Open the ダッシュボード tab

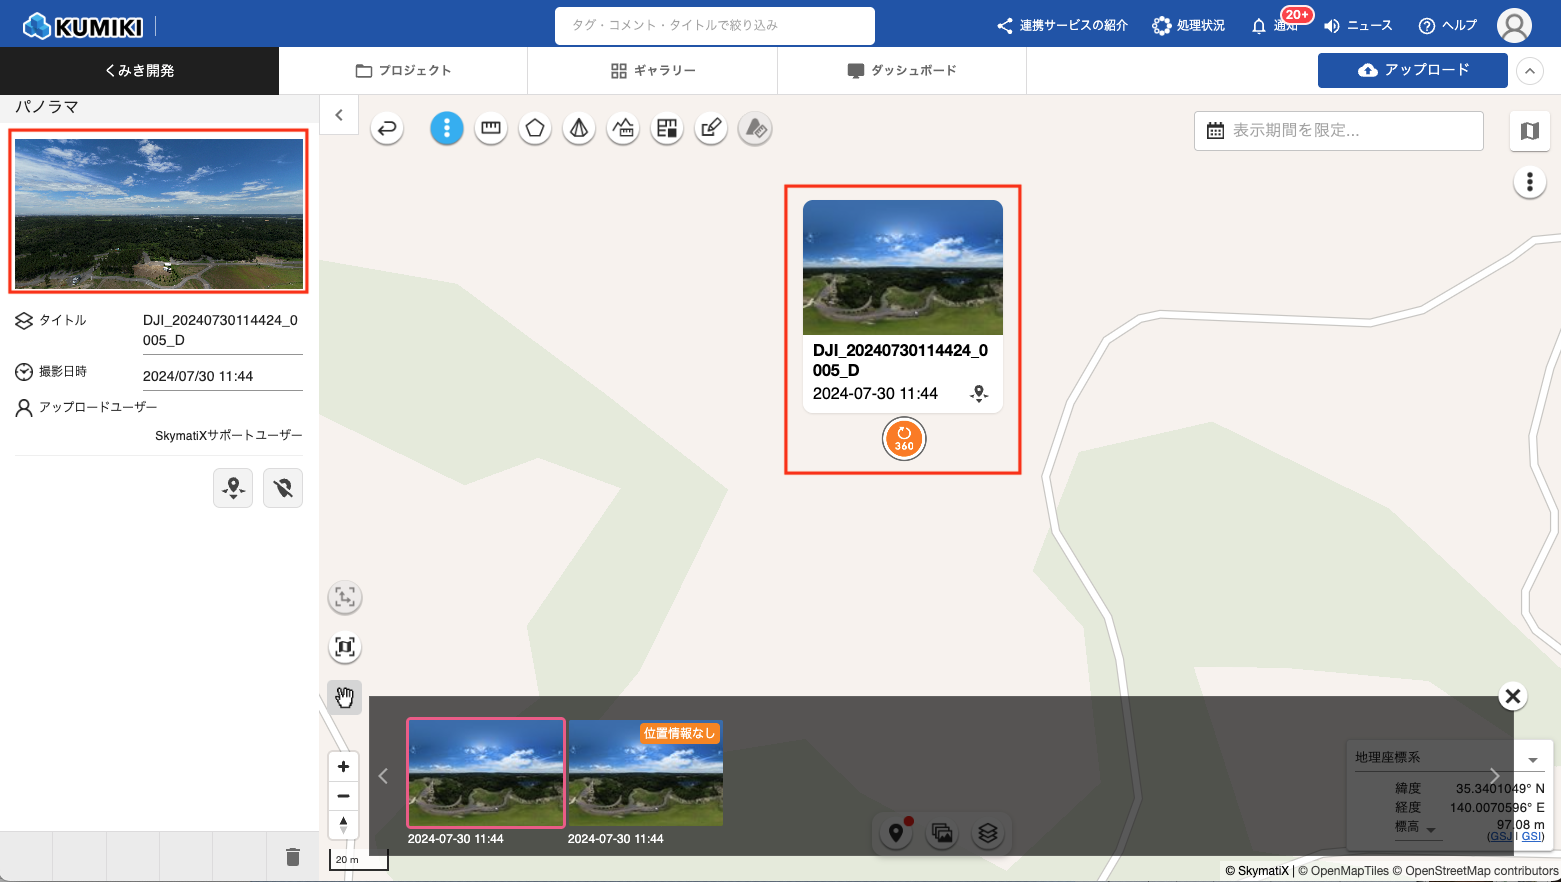click(x=902, y=71)
